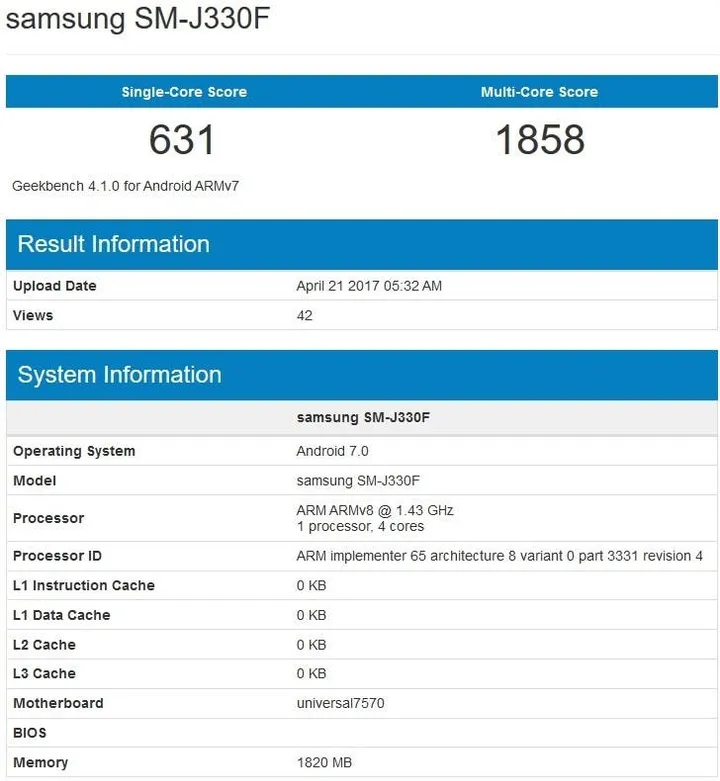Screen dimensions: 720x781
Task: Click the multi-core score value 1858
Action: (x=539, y=140)
